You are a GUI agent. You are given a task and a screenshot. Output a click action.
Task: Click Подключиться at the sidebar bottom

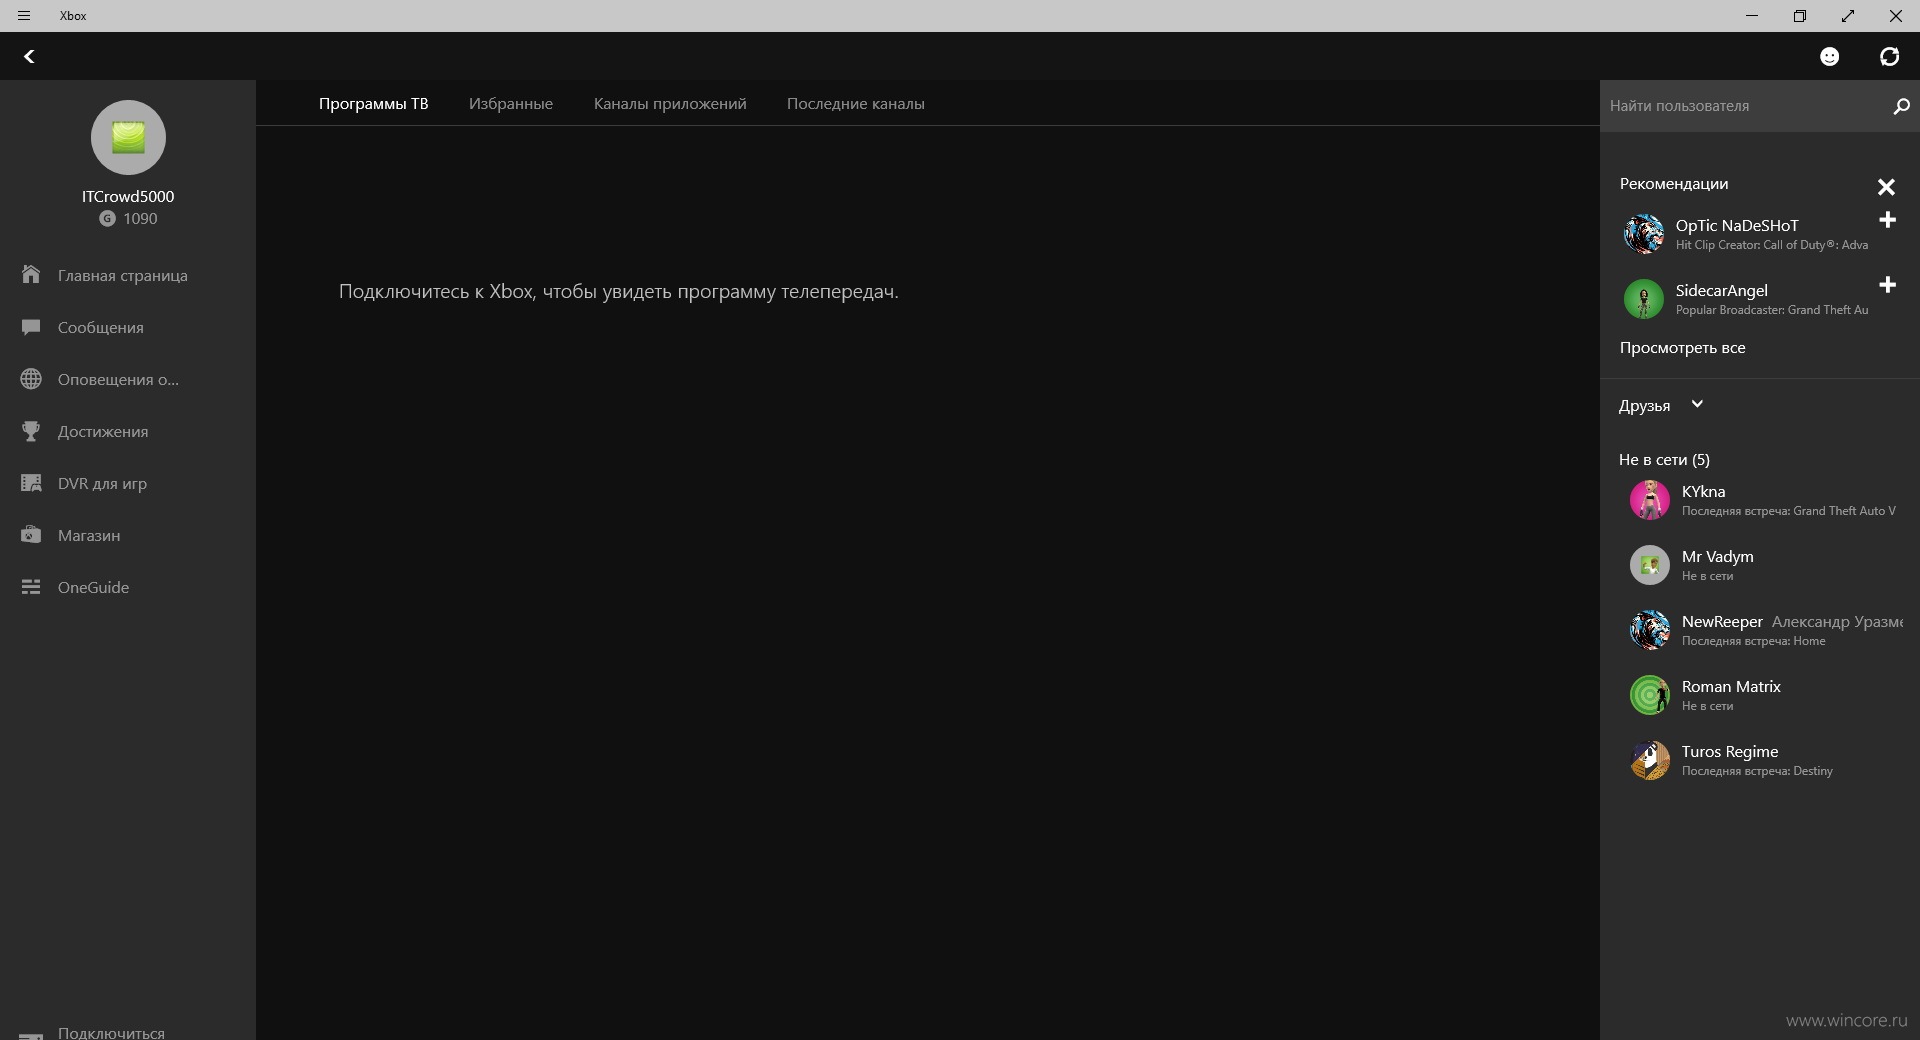pyautogui.click(x=111, y=1032)
